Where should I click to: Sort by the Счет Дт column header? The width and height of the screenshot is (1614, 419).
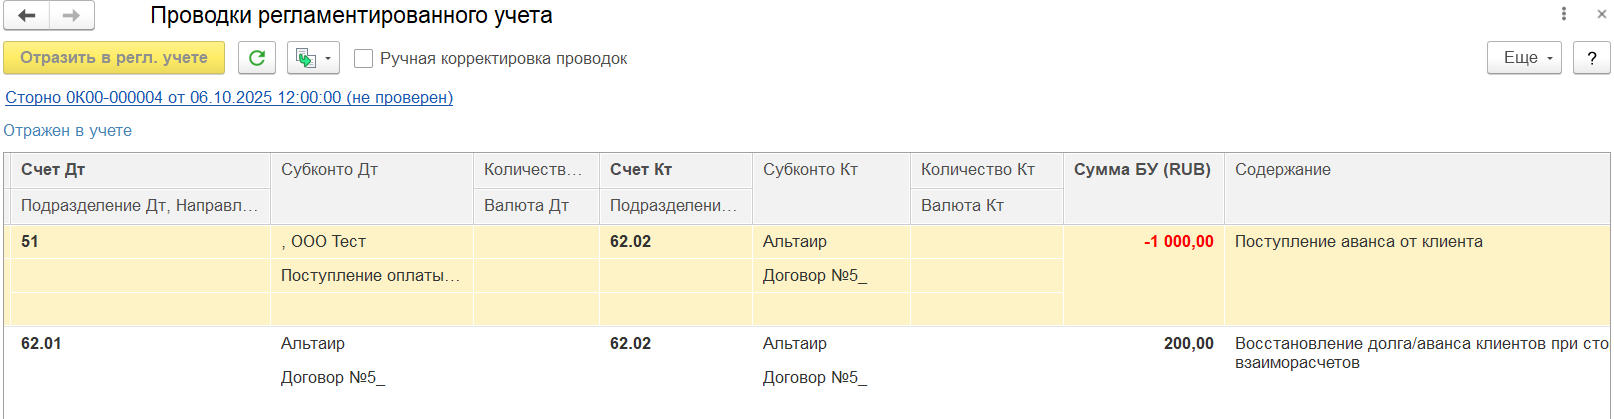click(53, 170)
